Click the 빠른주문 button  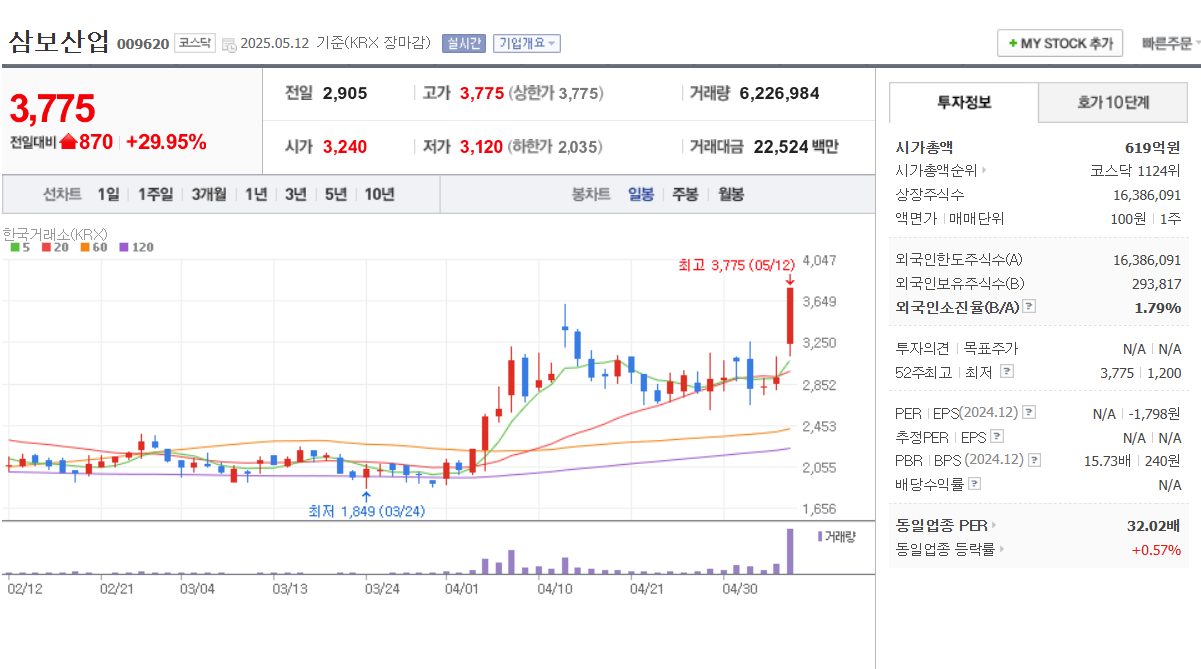1168,43
